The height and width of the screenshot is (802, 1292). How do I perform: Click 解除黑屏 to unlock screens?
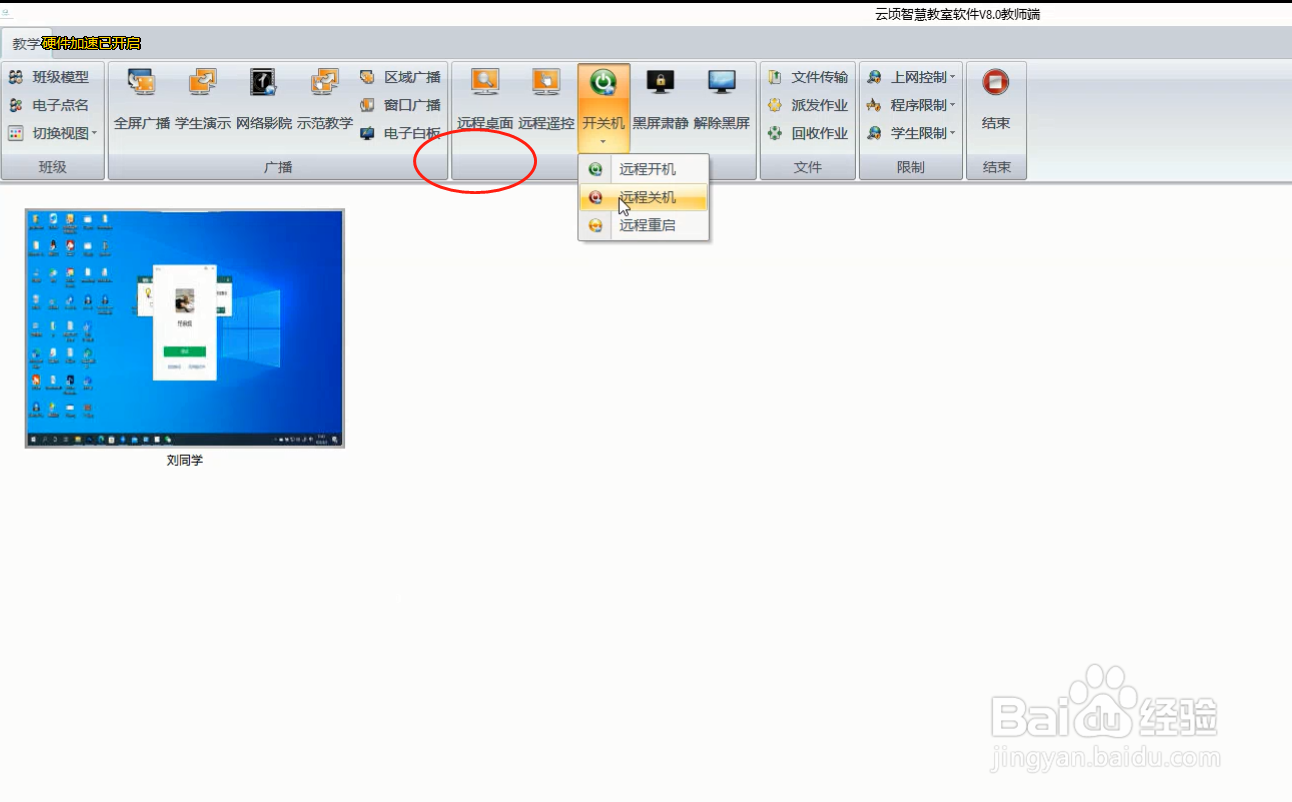pos(721,100)
